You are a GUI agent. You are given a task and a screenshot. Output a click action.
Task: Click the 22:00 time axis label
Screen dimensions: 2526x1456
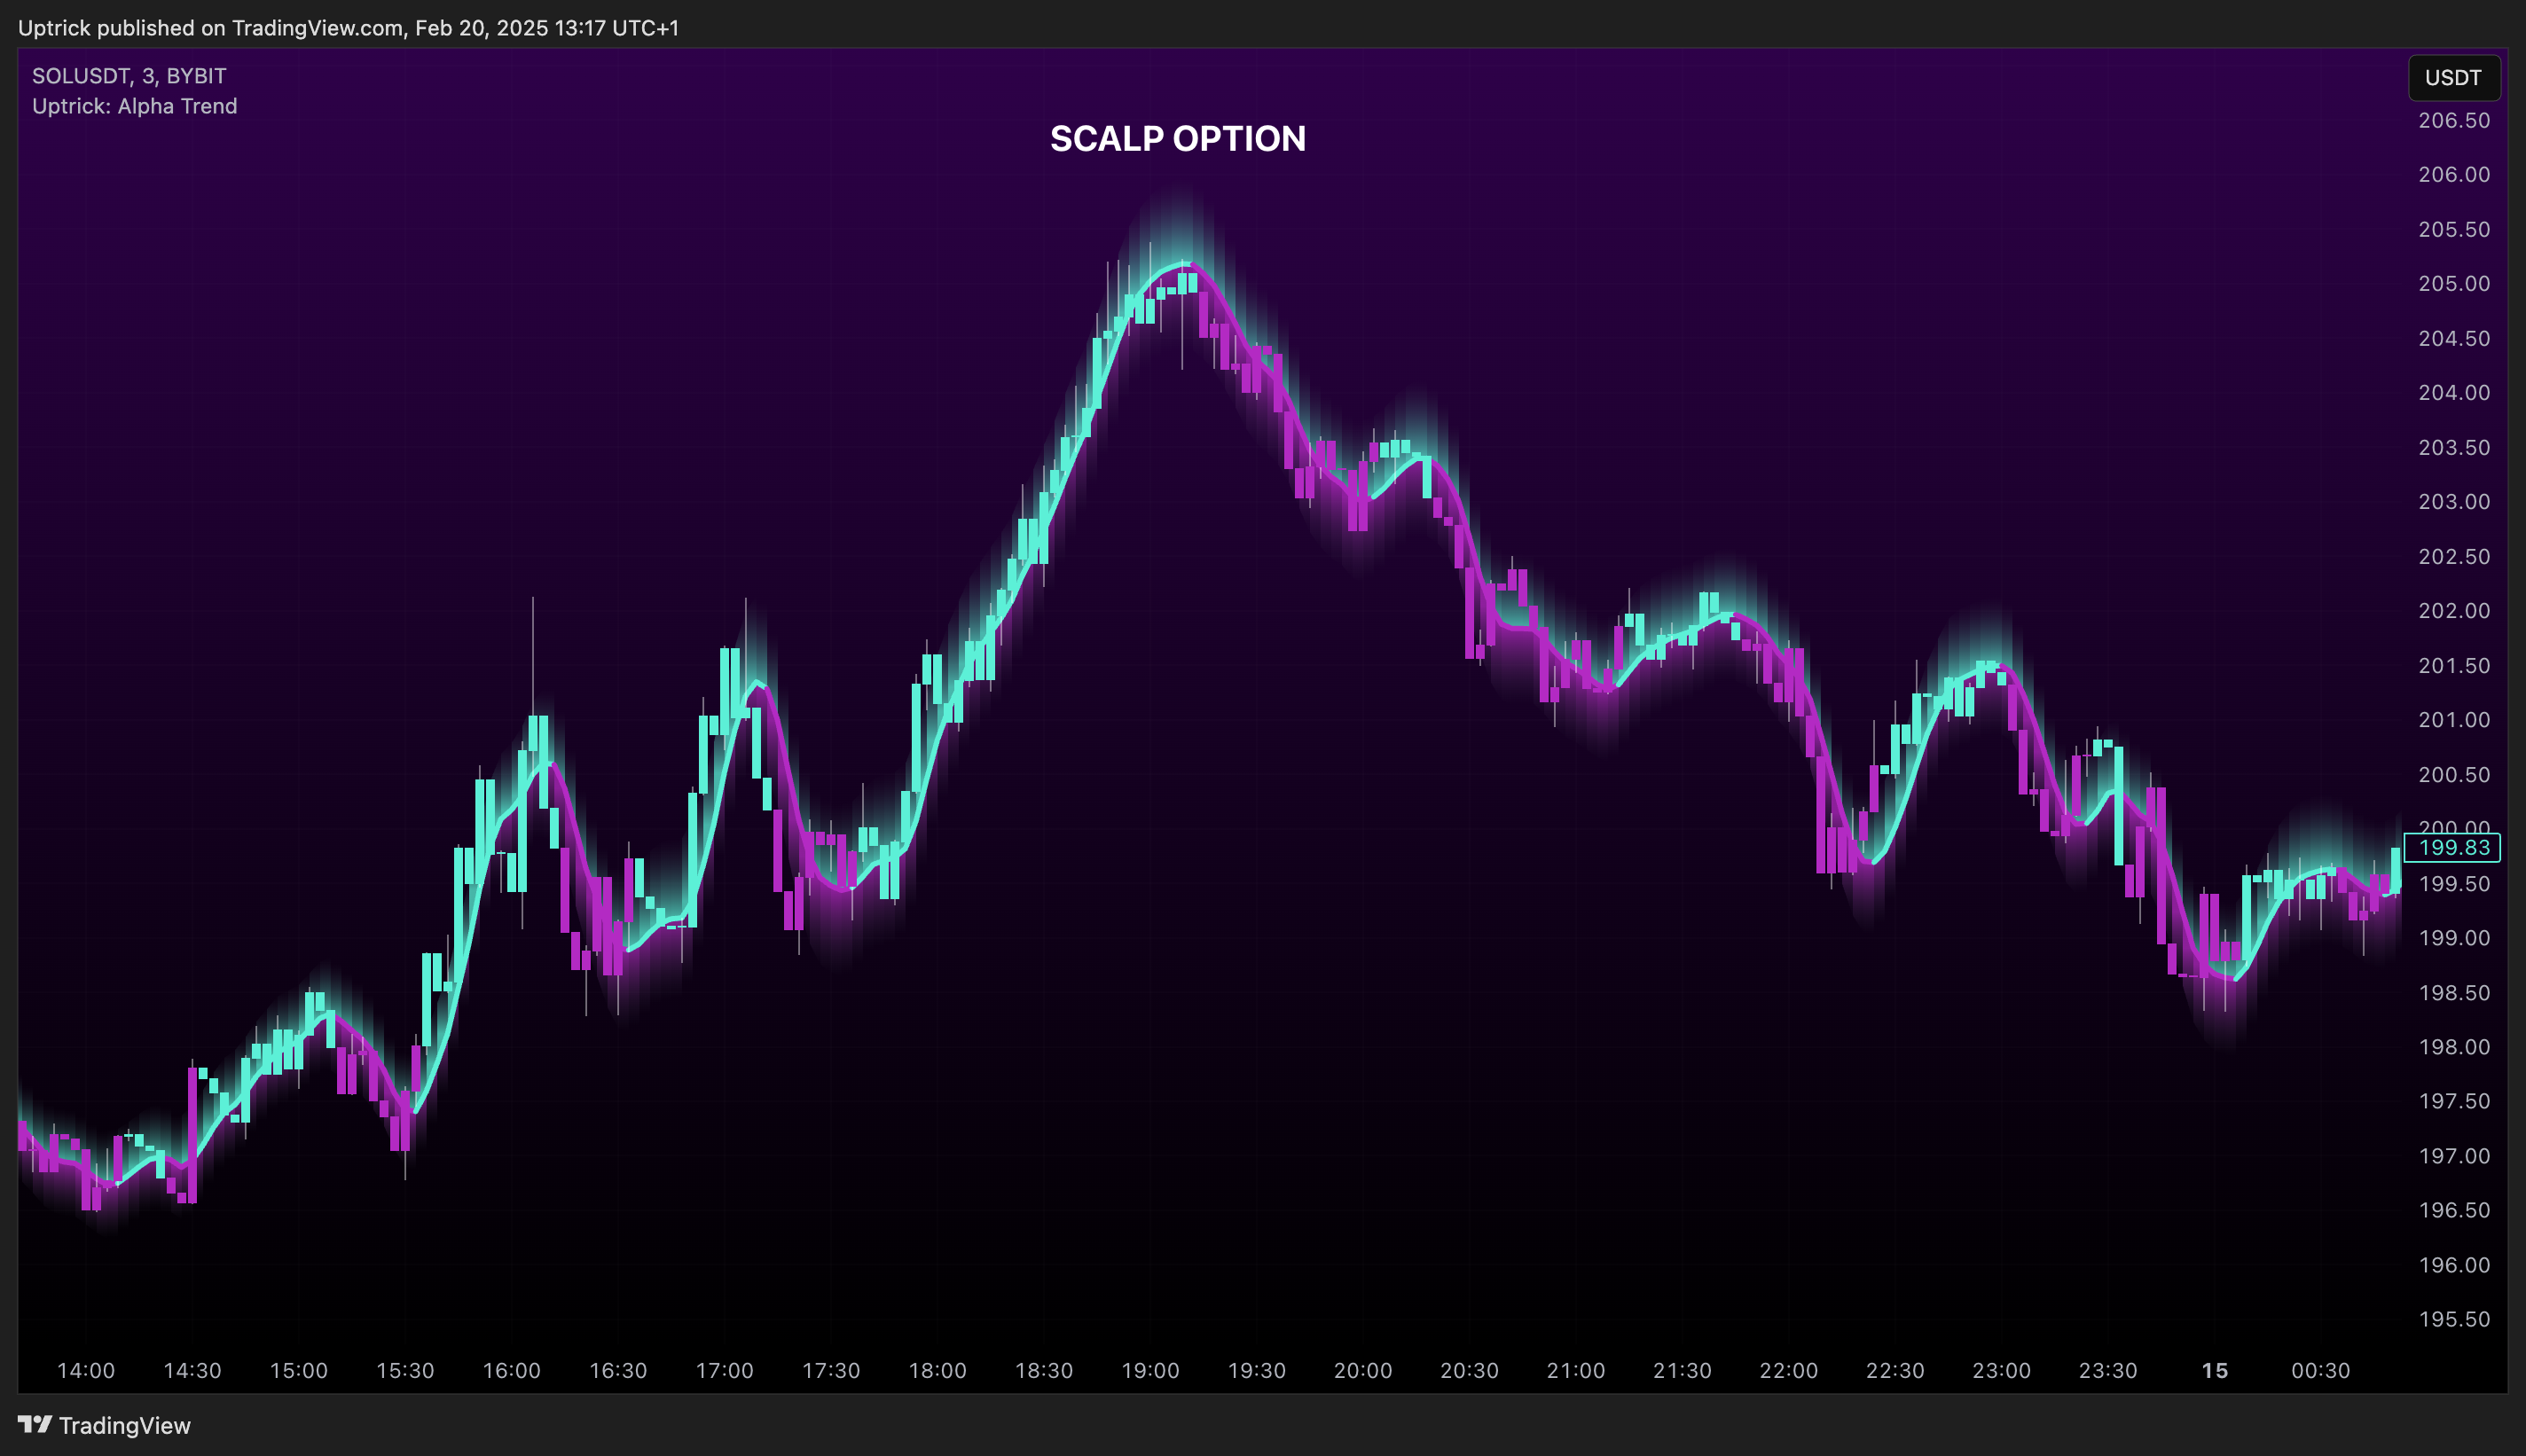1789,1371
